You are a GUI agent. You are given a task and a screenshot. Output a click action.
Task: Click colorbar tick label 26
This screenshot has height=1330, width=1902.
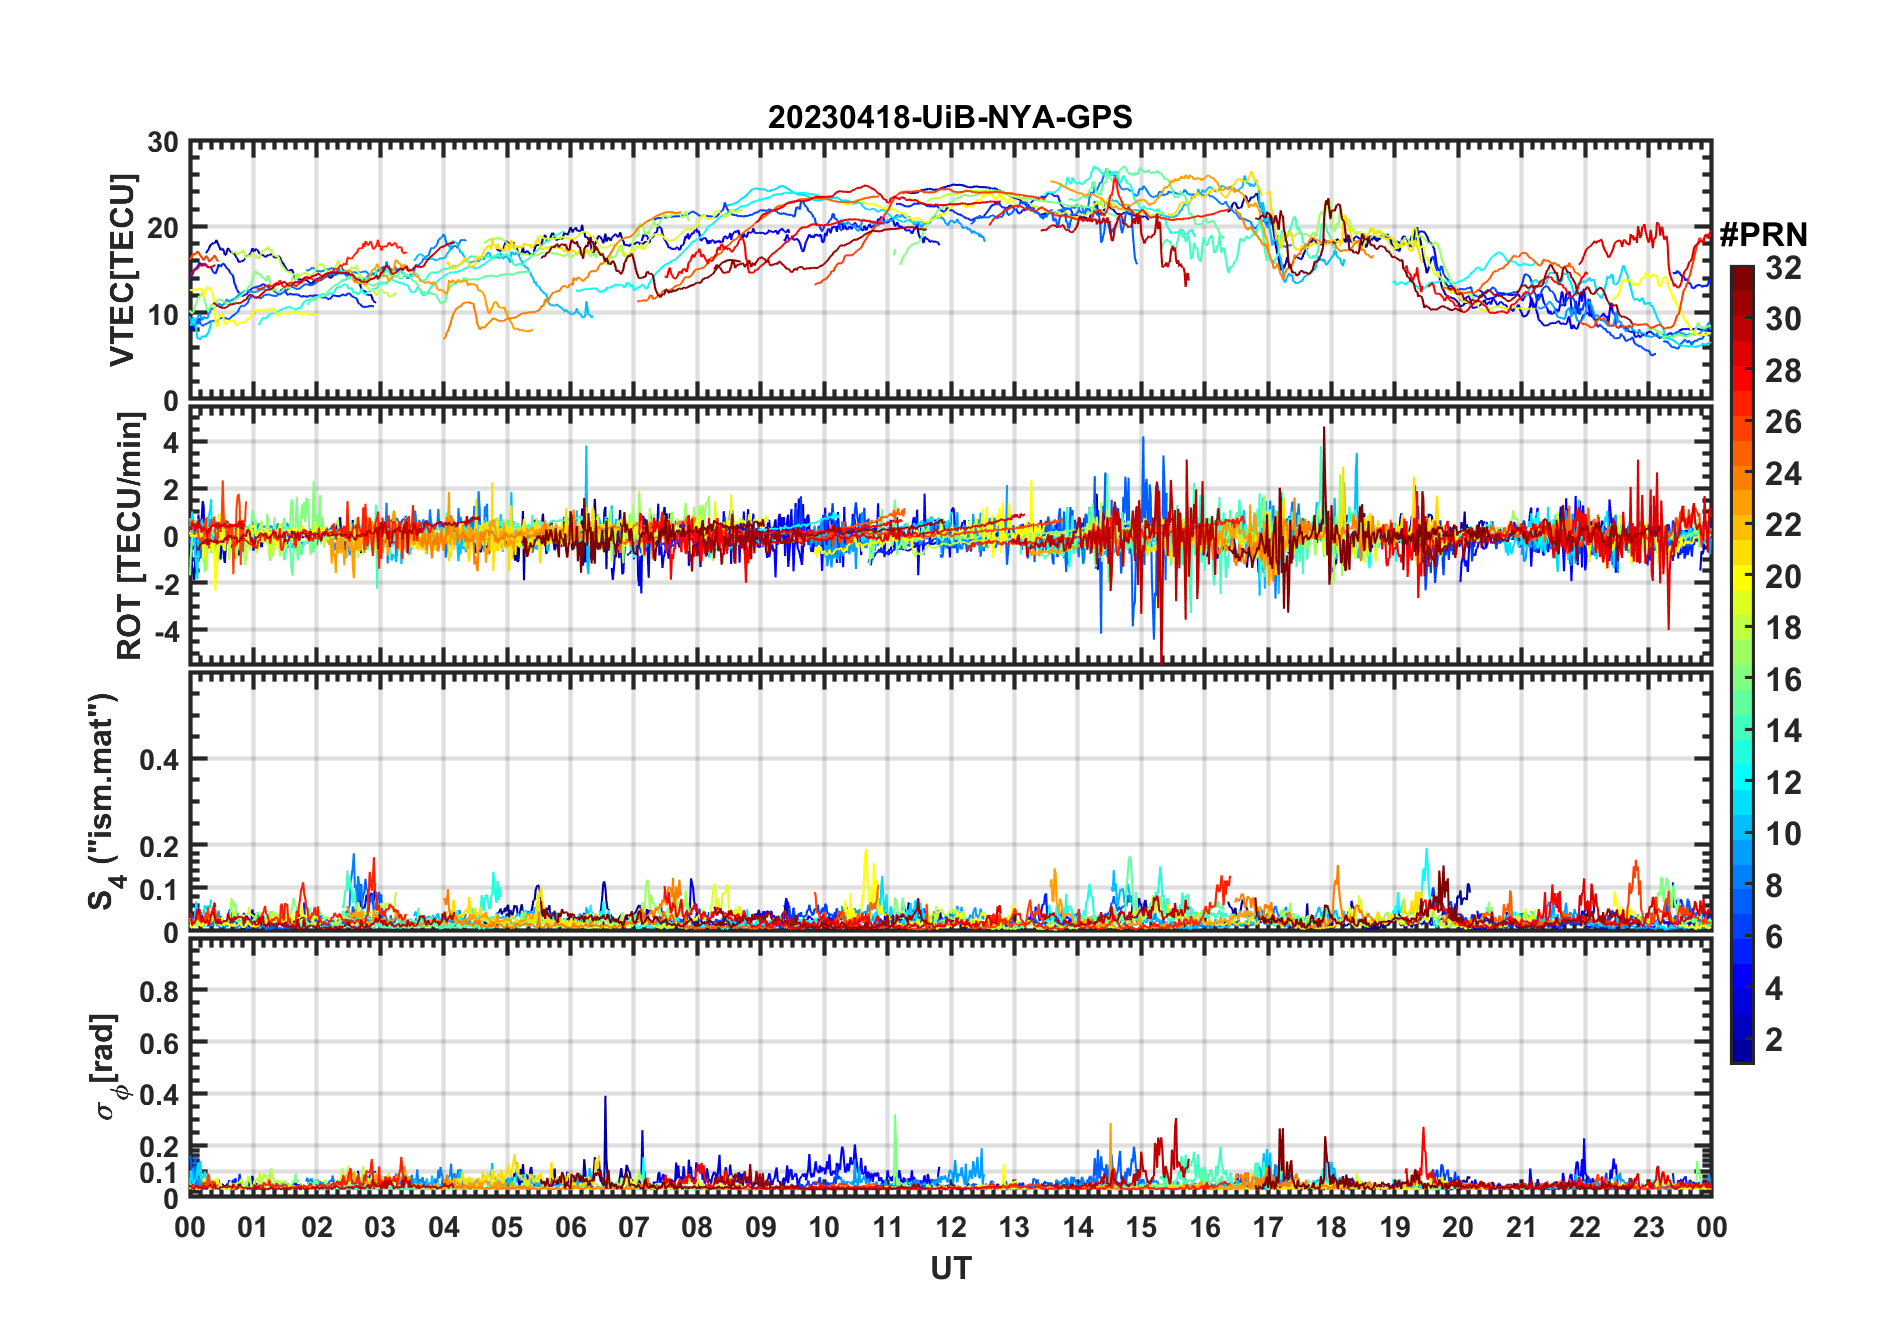(x=1783, y=422)
